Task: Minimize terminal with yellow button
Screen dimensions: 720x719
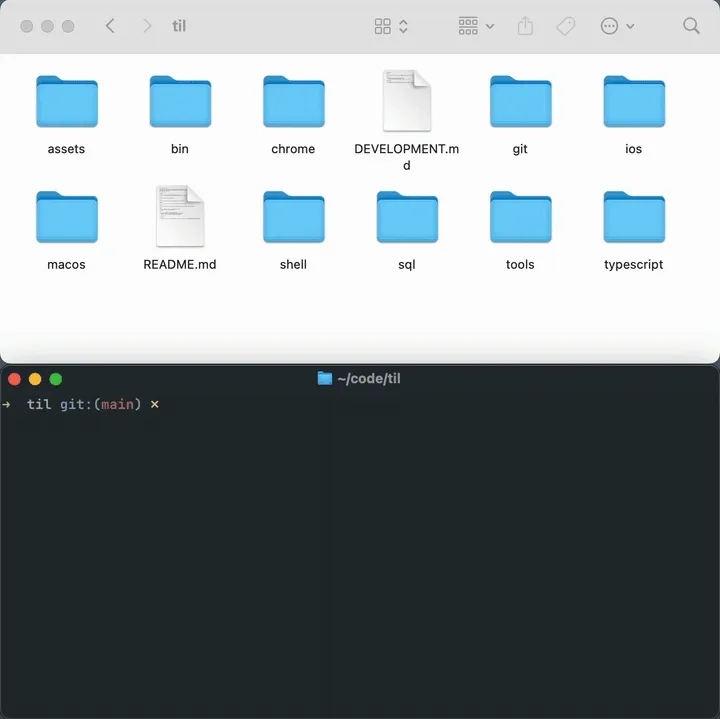Action: pos(35,379)
